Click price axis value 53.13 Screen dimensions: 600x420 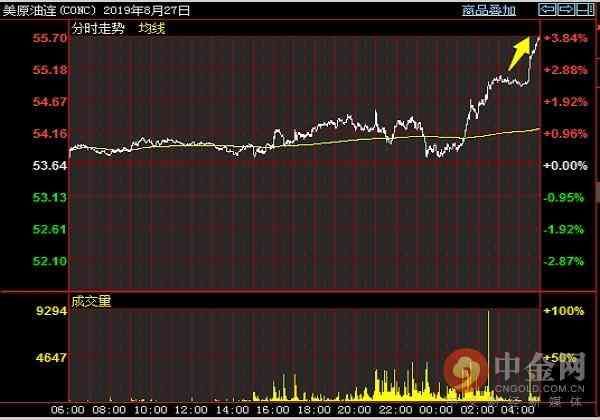tap(50, 197)
